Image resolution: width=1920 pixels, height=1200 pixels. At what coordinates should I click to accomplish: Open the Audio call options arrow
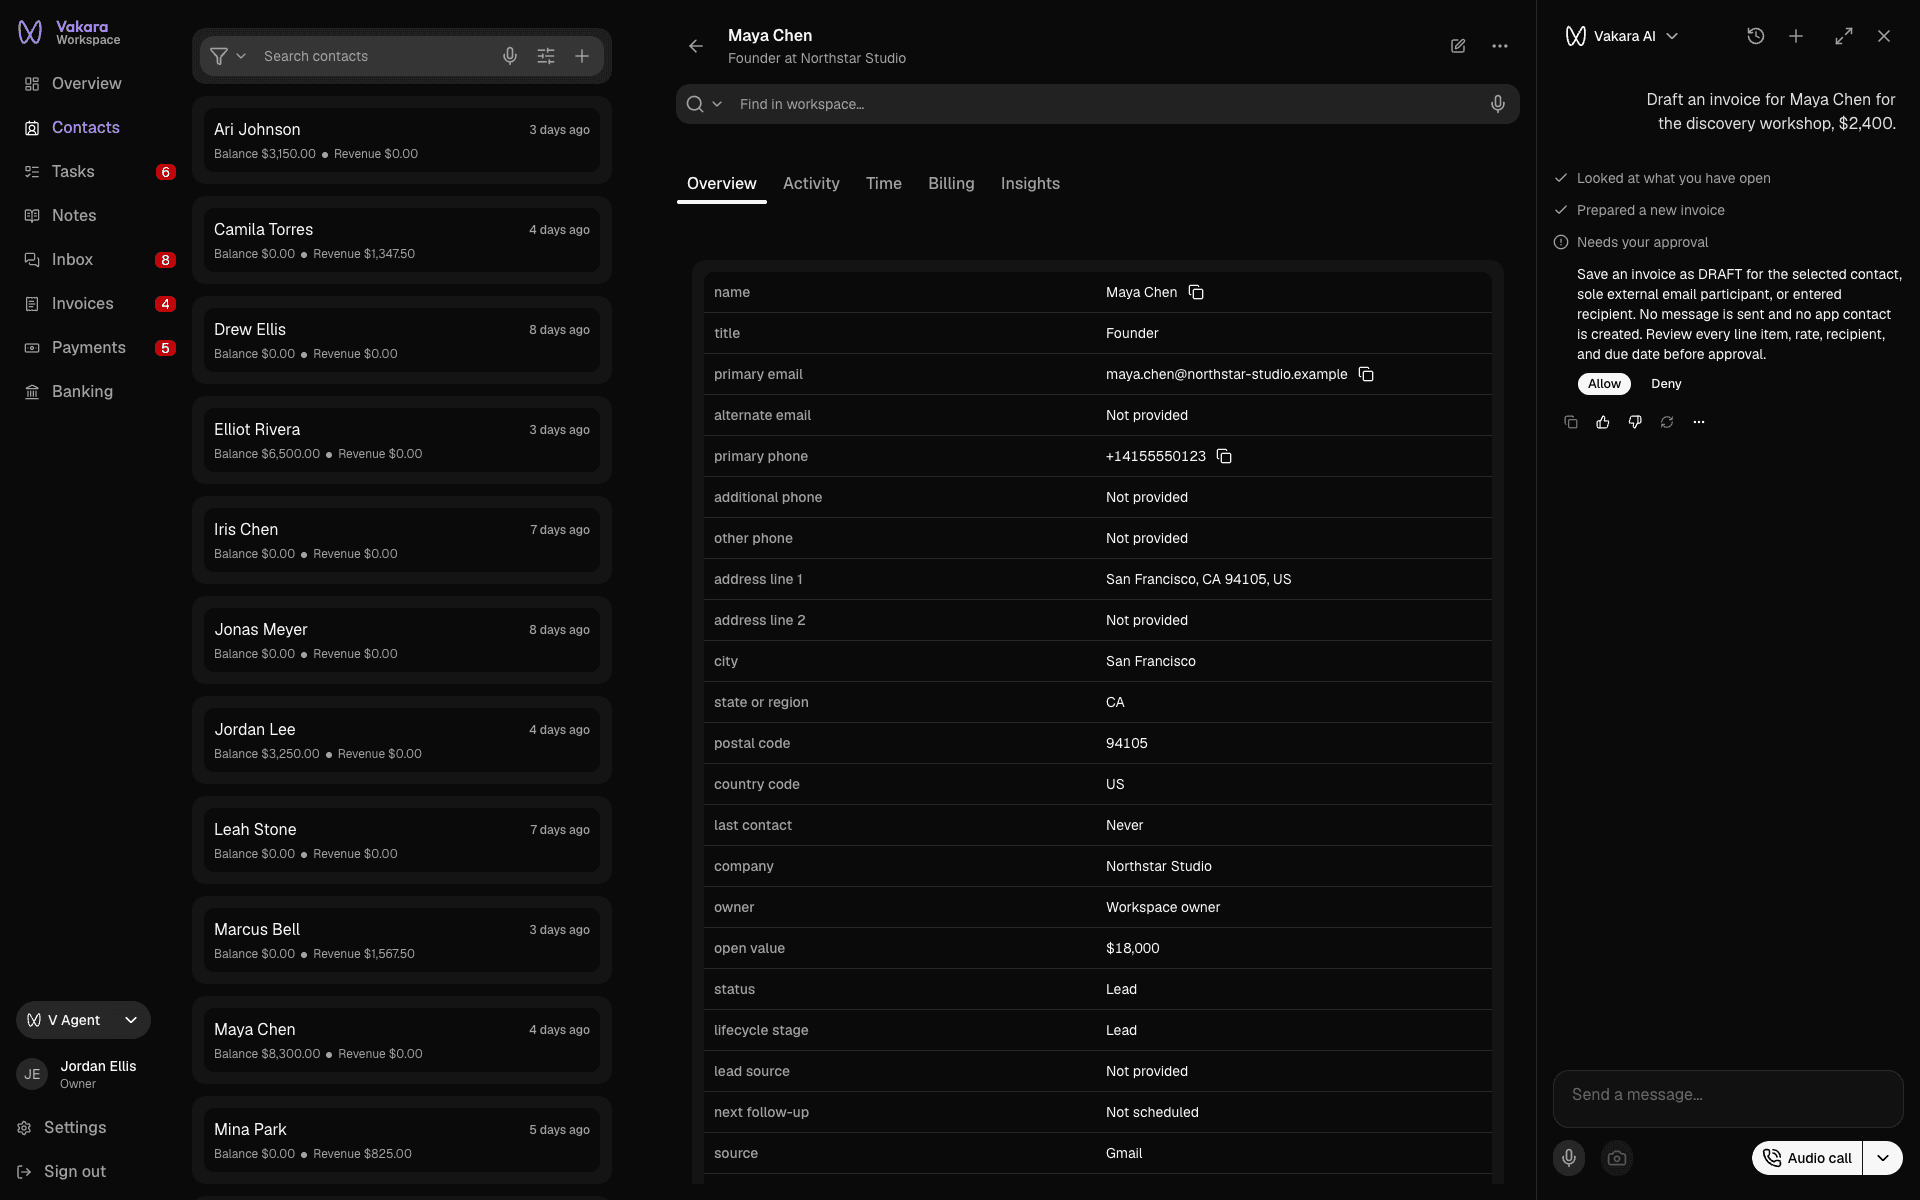1883,1158
